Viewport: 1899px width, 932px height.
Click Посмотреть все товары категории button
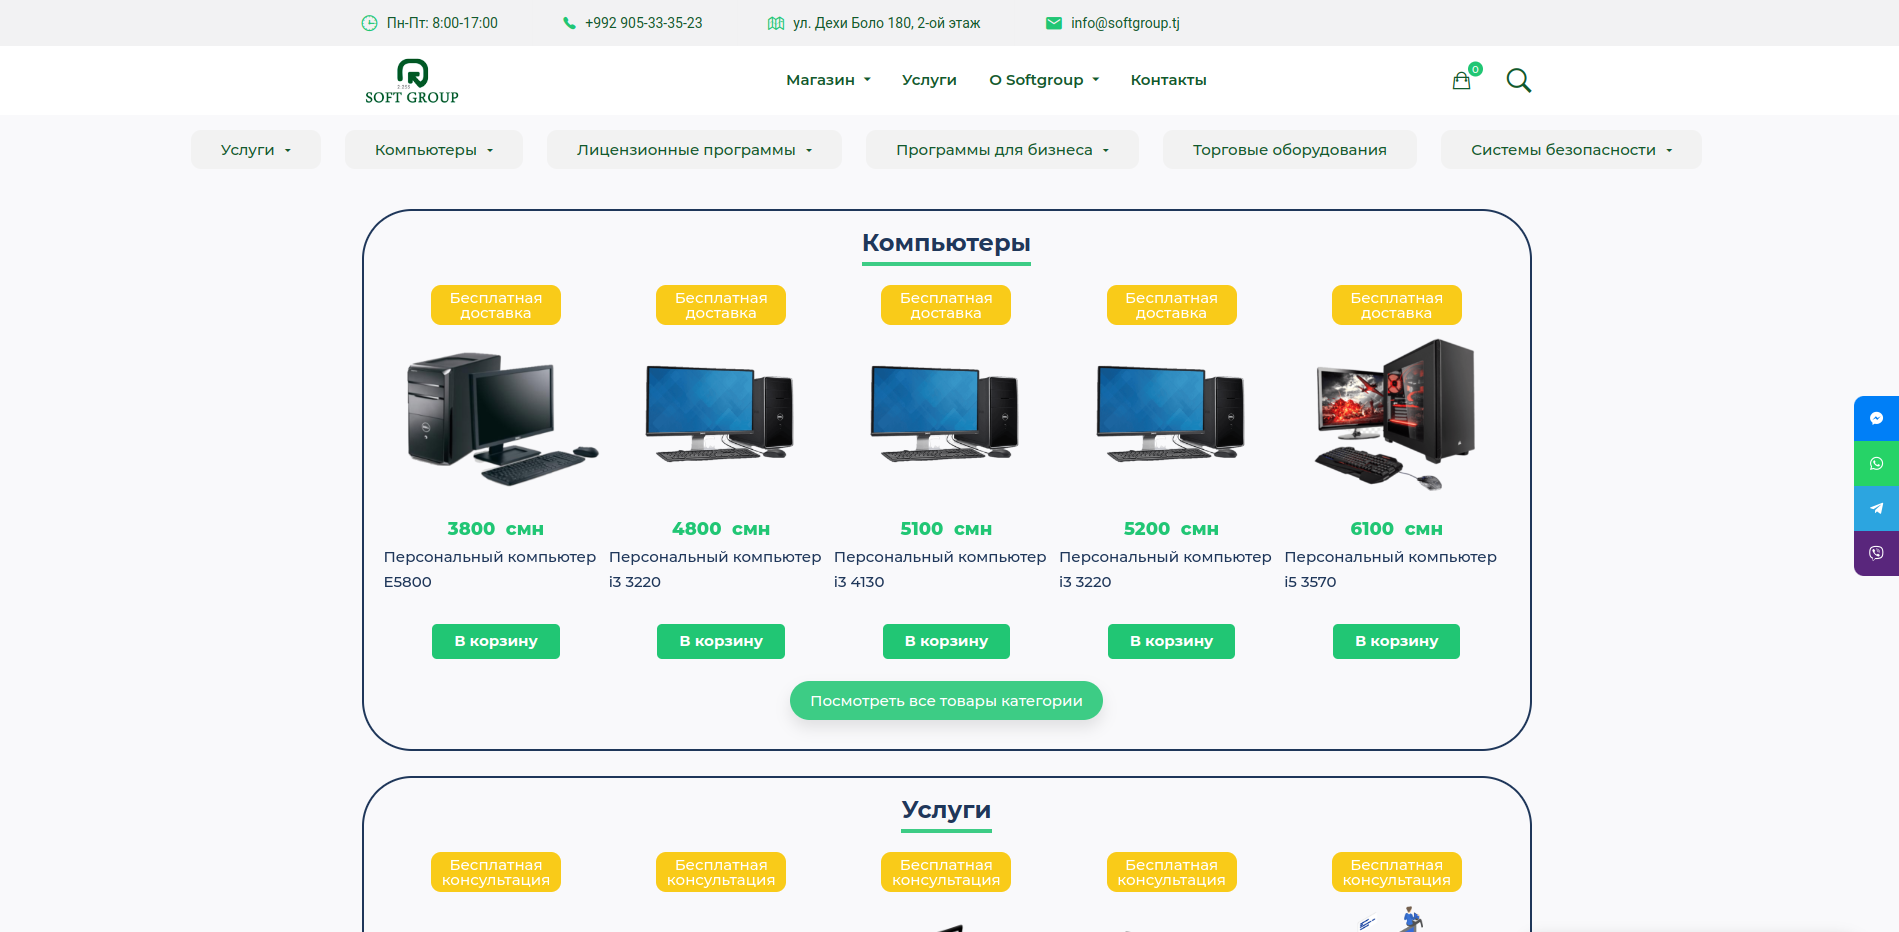(x=946, y=701)
